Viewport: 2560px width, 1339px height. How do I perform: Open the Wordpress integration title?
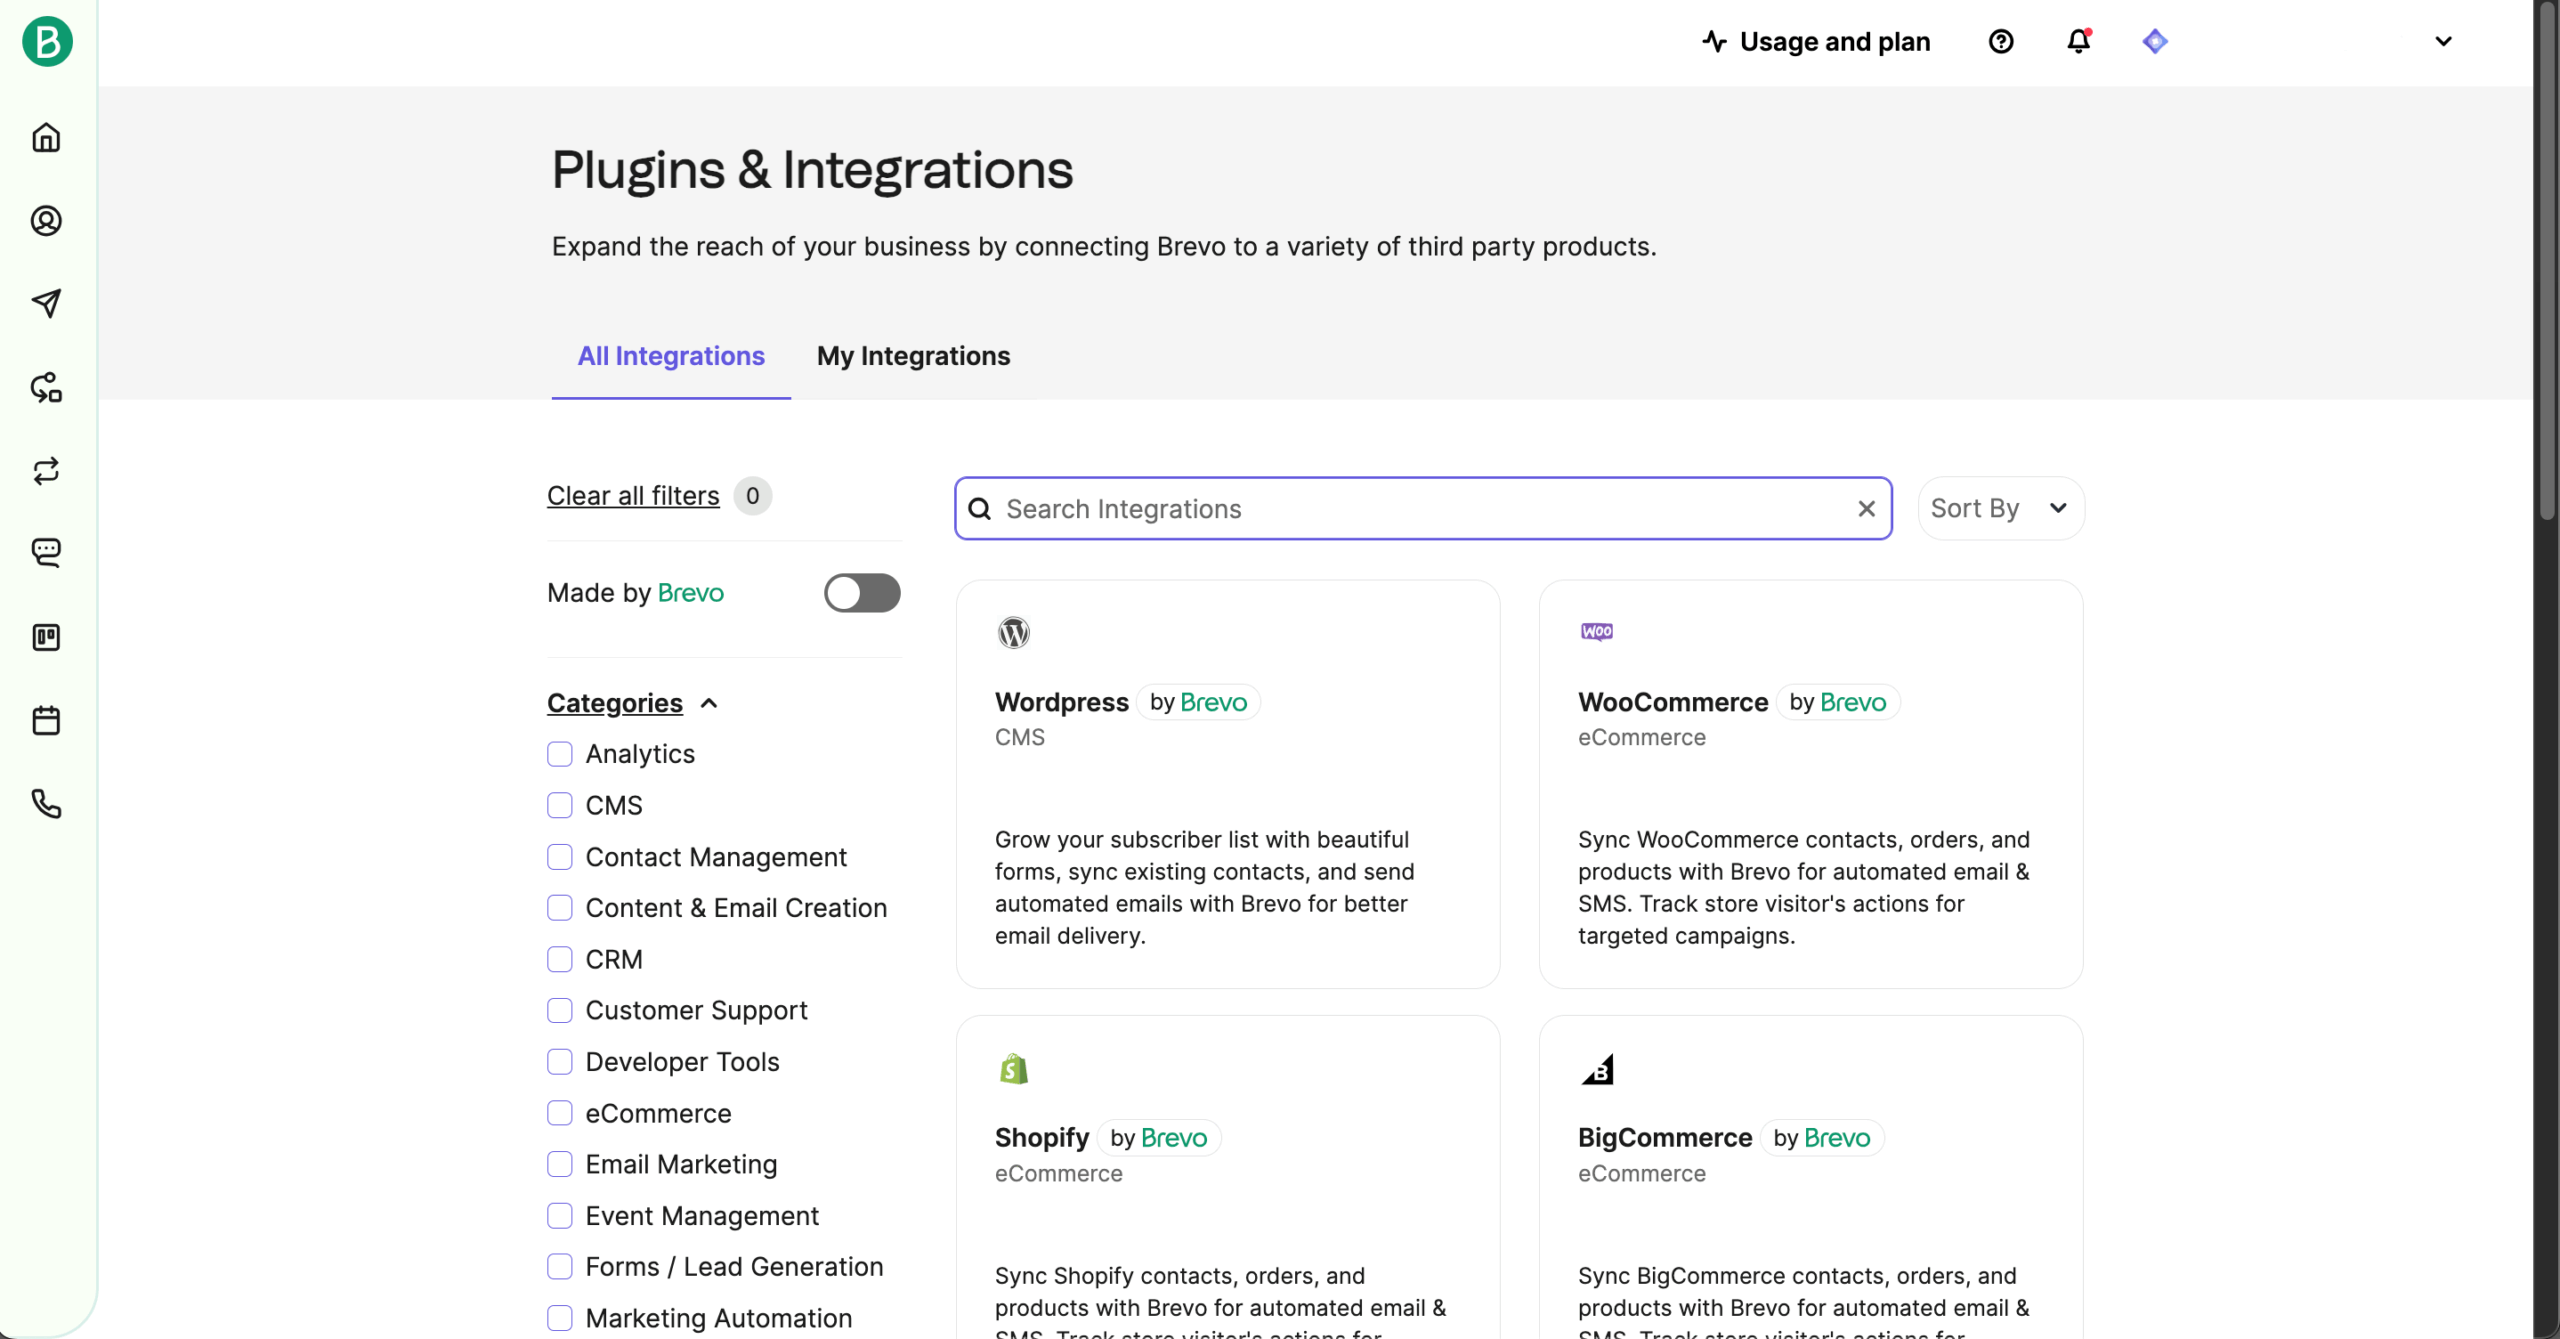[1061, 702]
